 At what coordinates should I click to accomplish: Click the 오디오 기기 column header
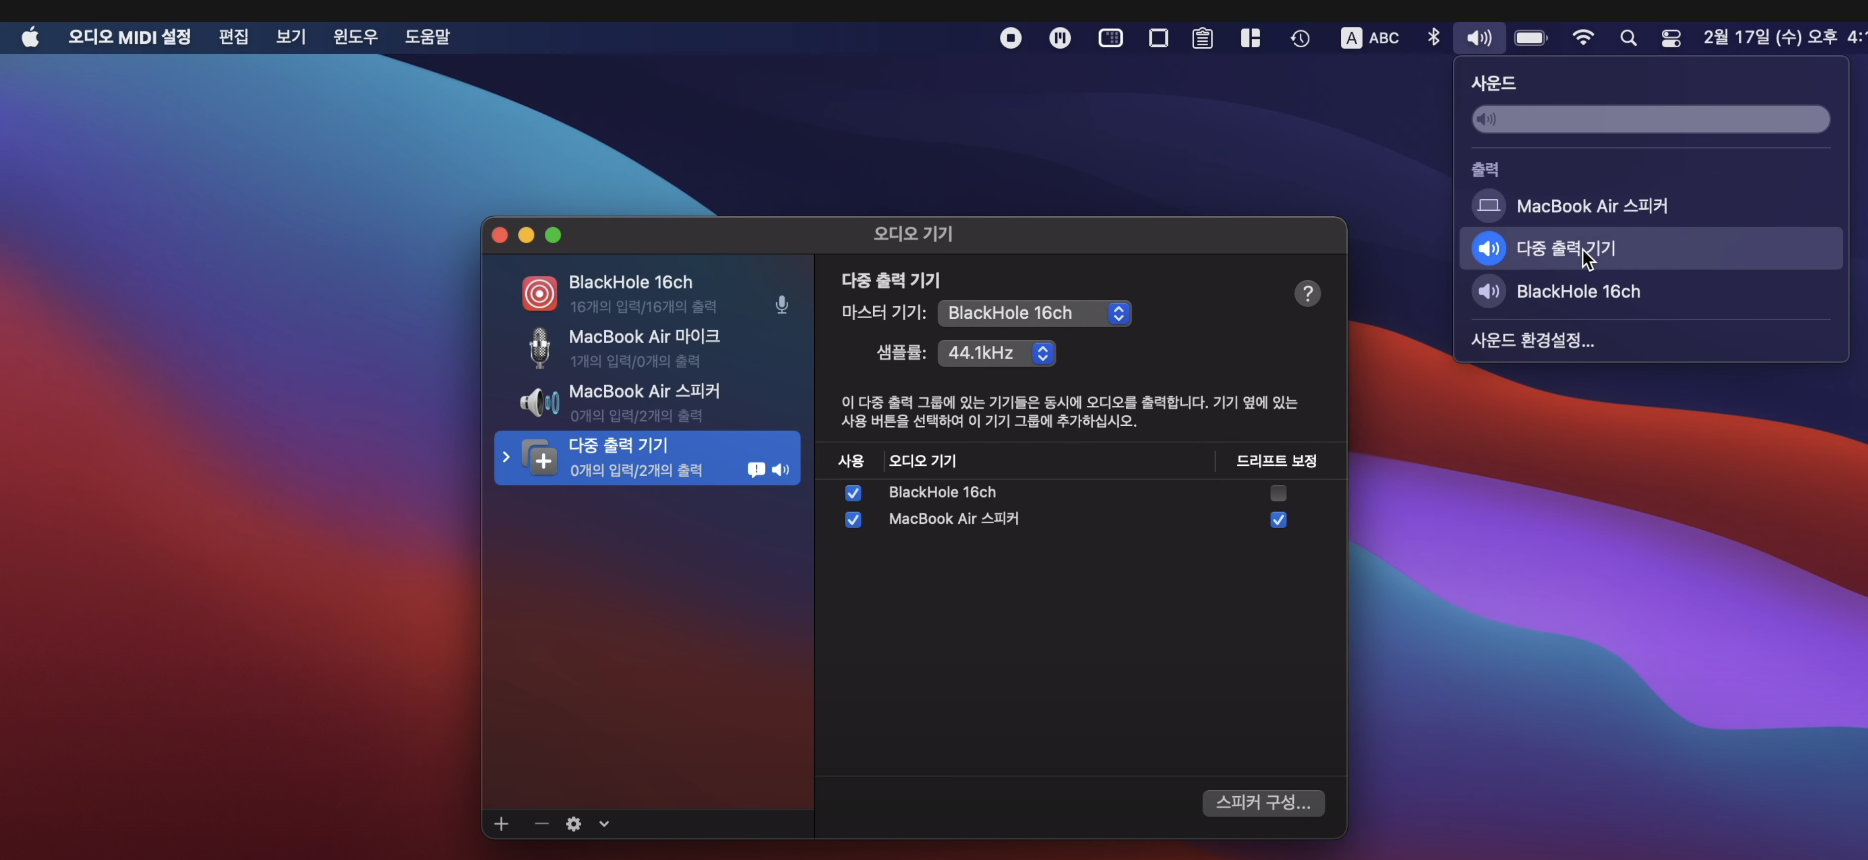tap(922, 461)
